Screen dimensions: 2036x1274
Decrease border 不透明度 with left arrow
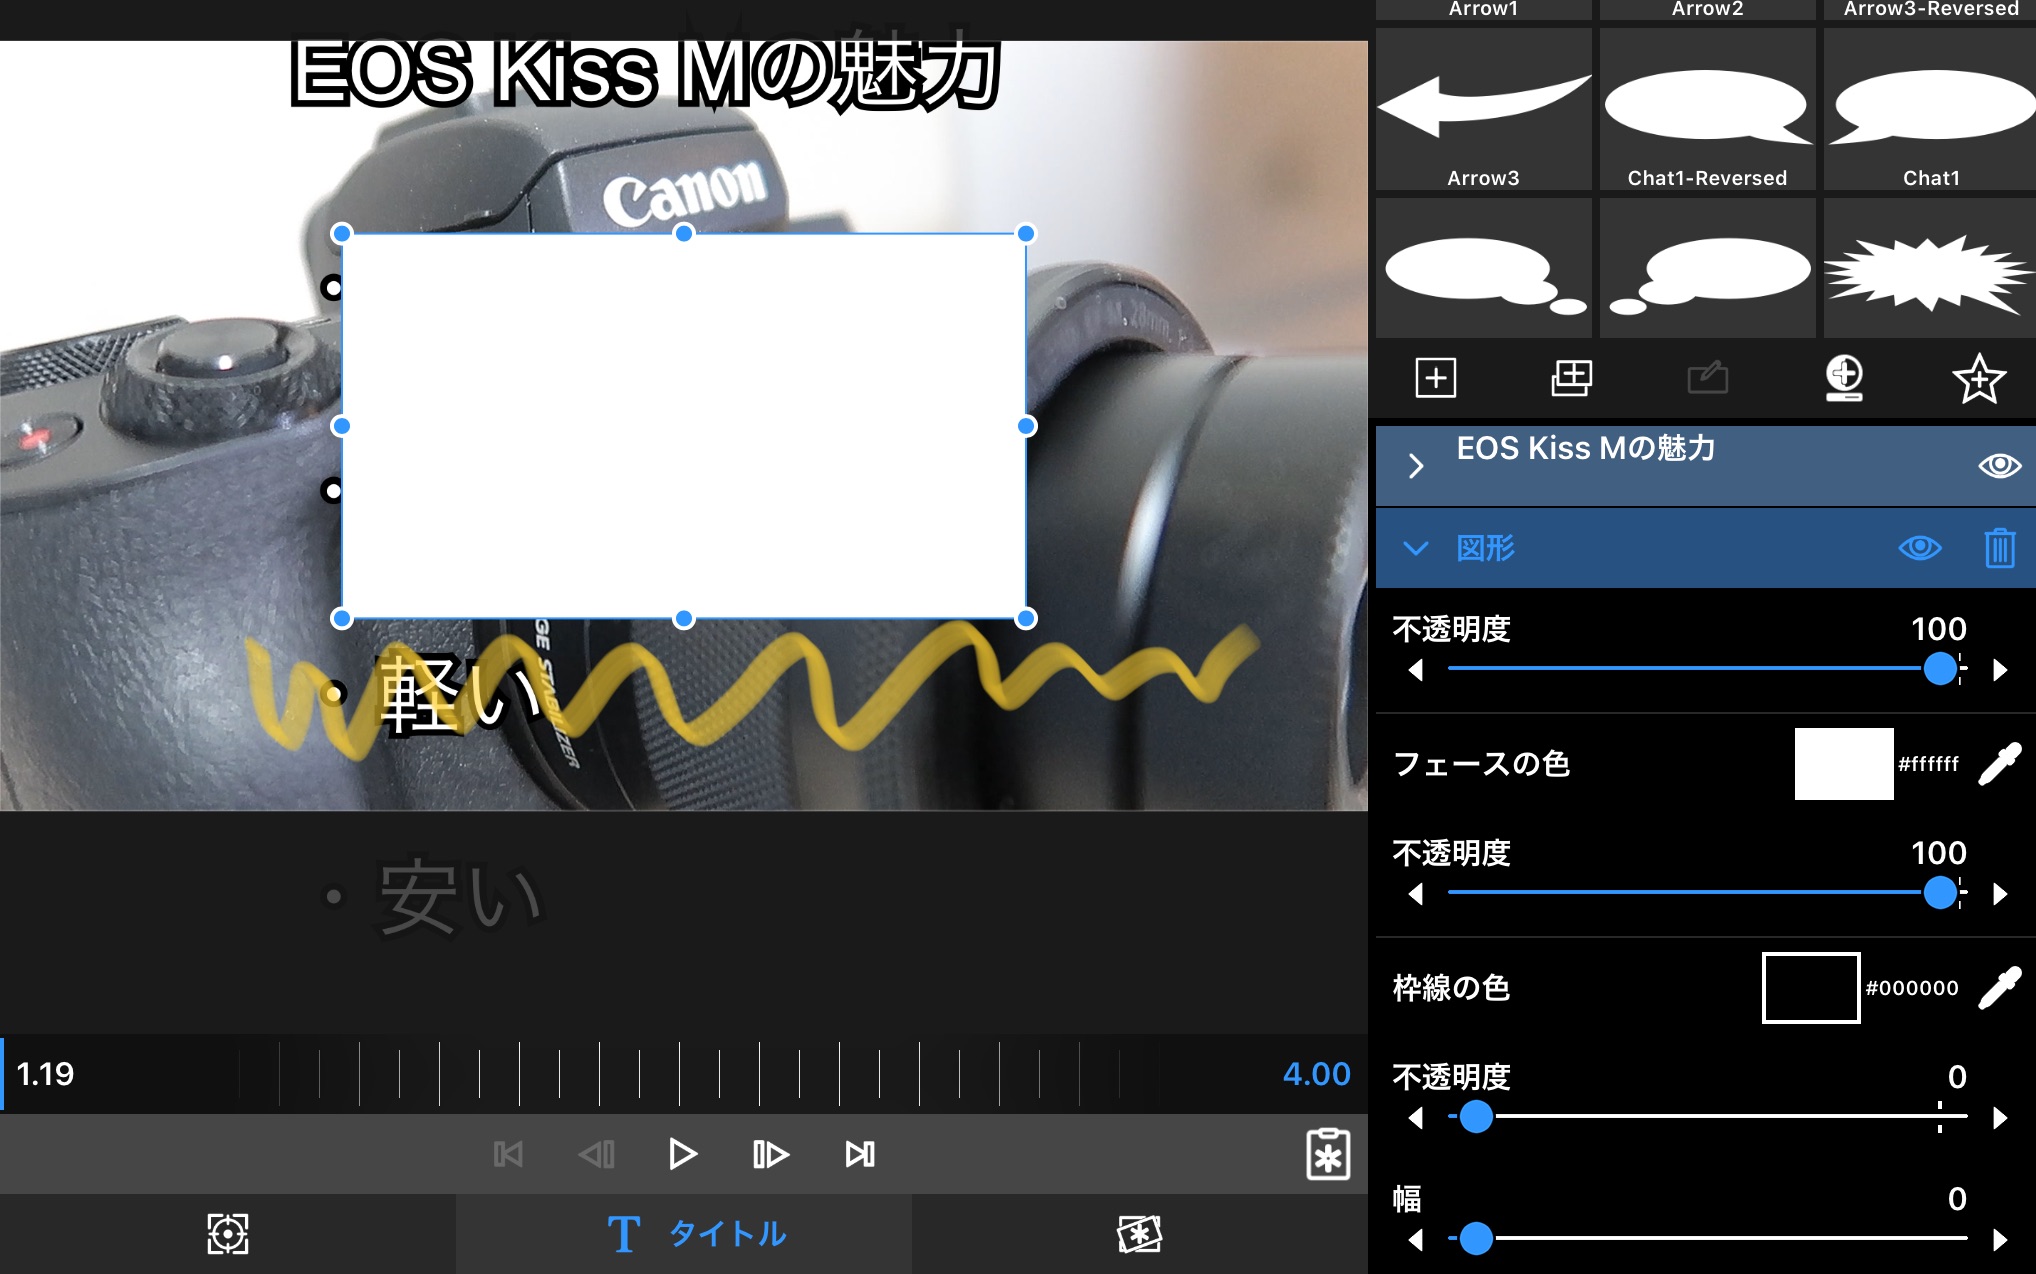[x=1415, y=1117]
